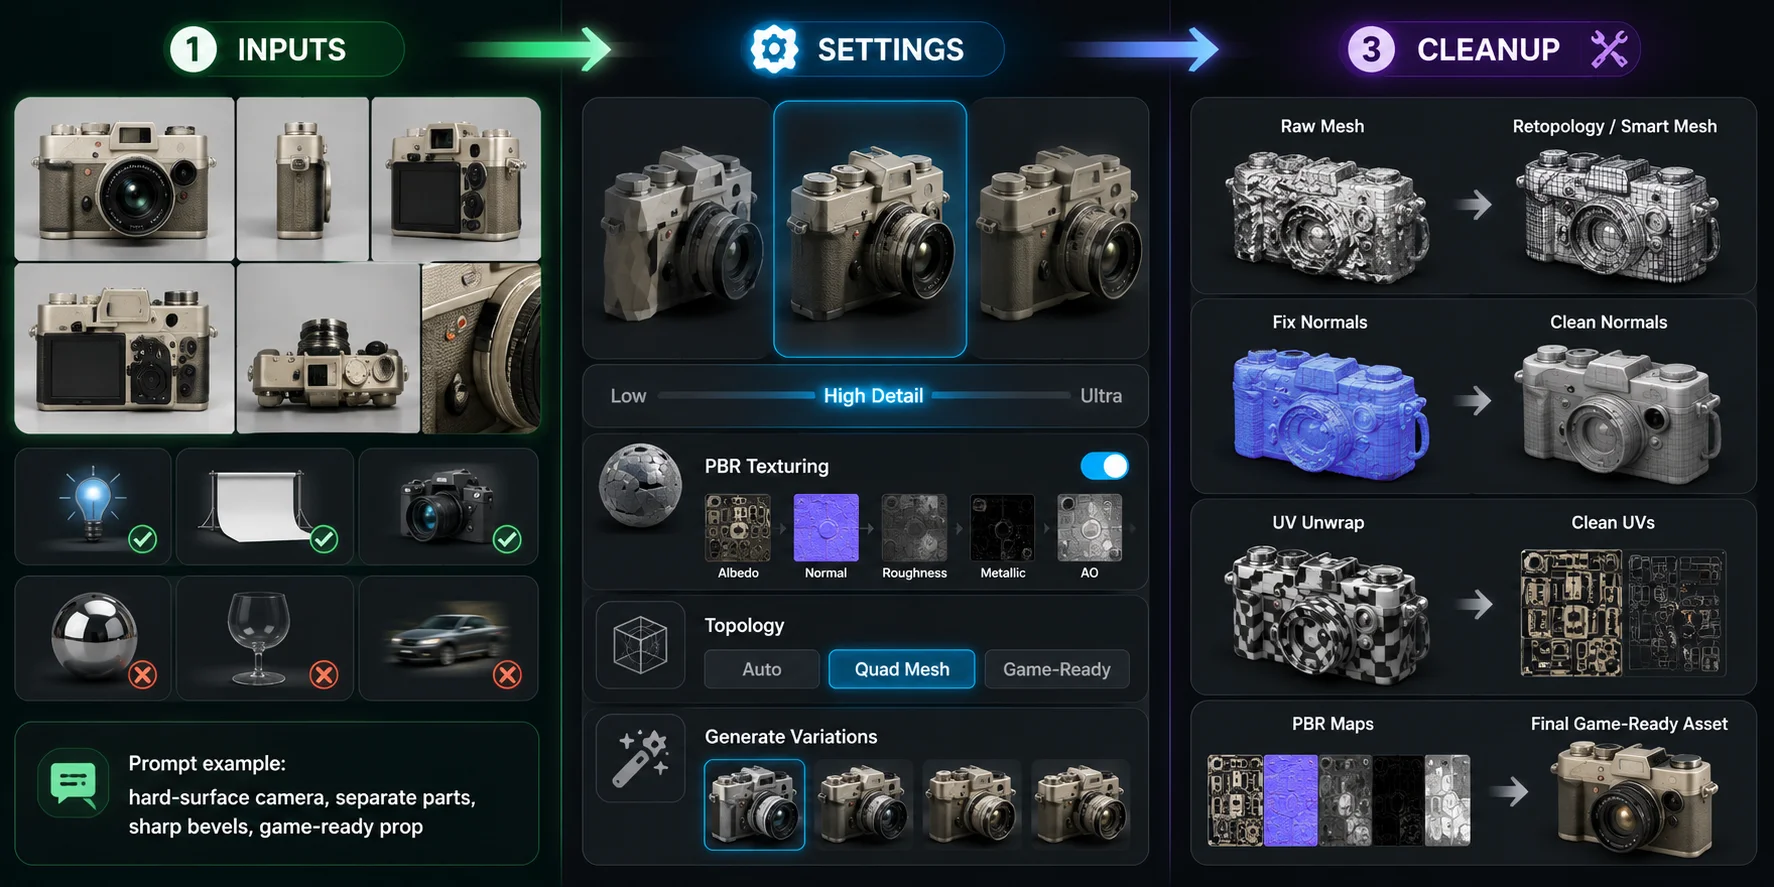Select the Game-Ready topology option
Image resolution: width=1774 pixels, height=887 pixels.
[1057, 669]
